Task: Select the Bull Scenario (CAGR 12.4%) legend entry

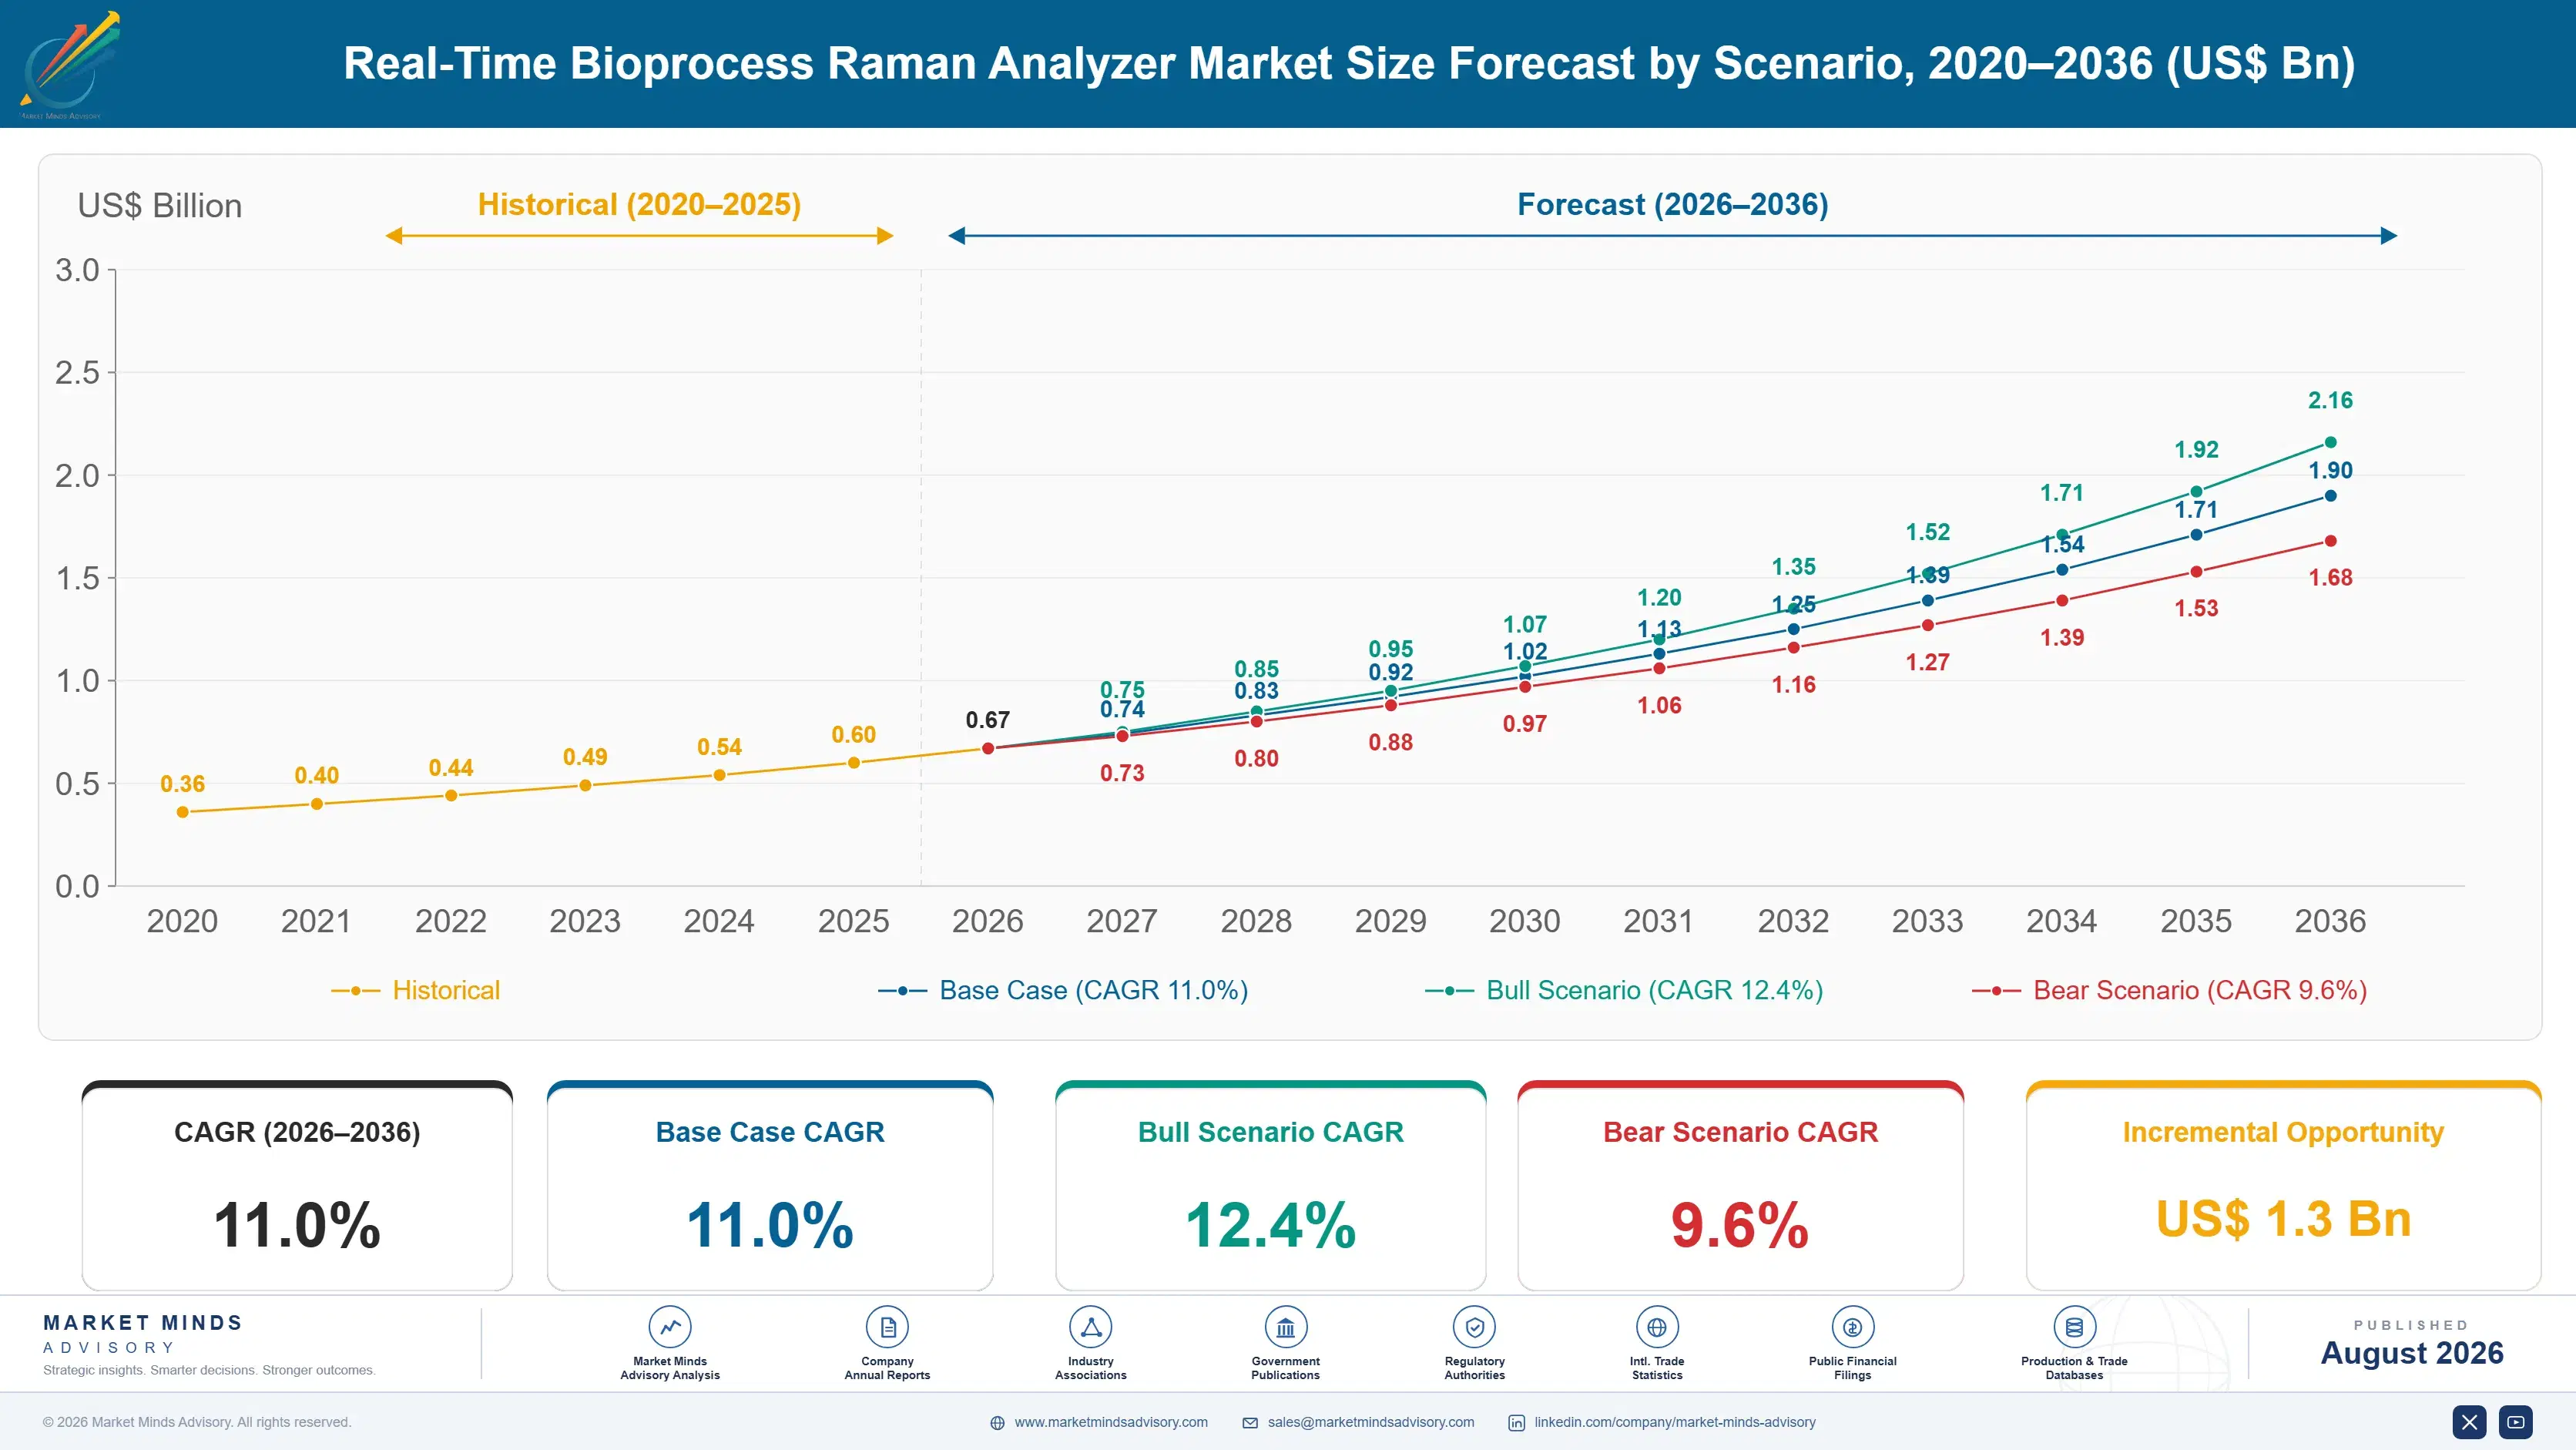Action: click(x=1624, y=990)
